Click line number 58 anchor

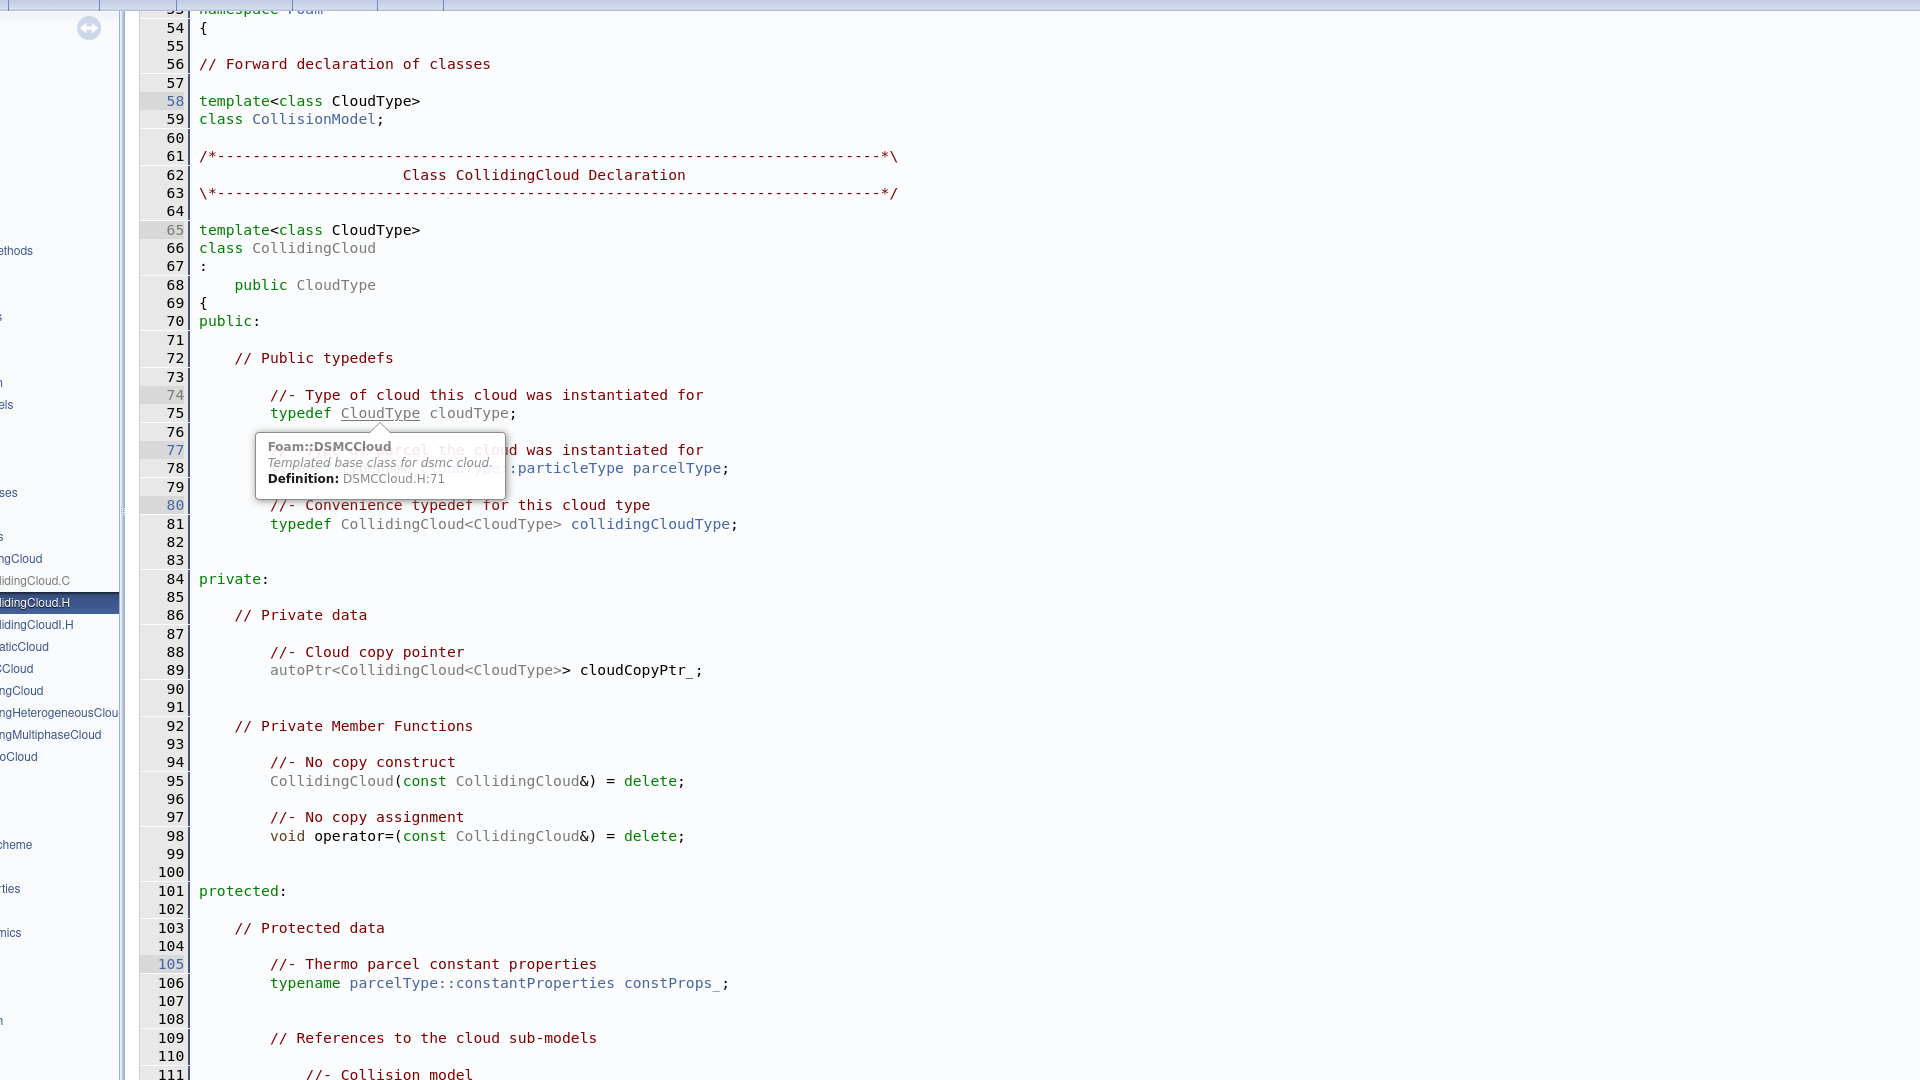point(175,102)
